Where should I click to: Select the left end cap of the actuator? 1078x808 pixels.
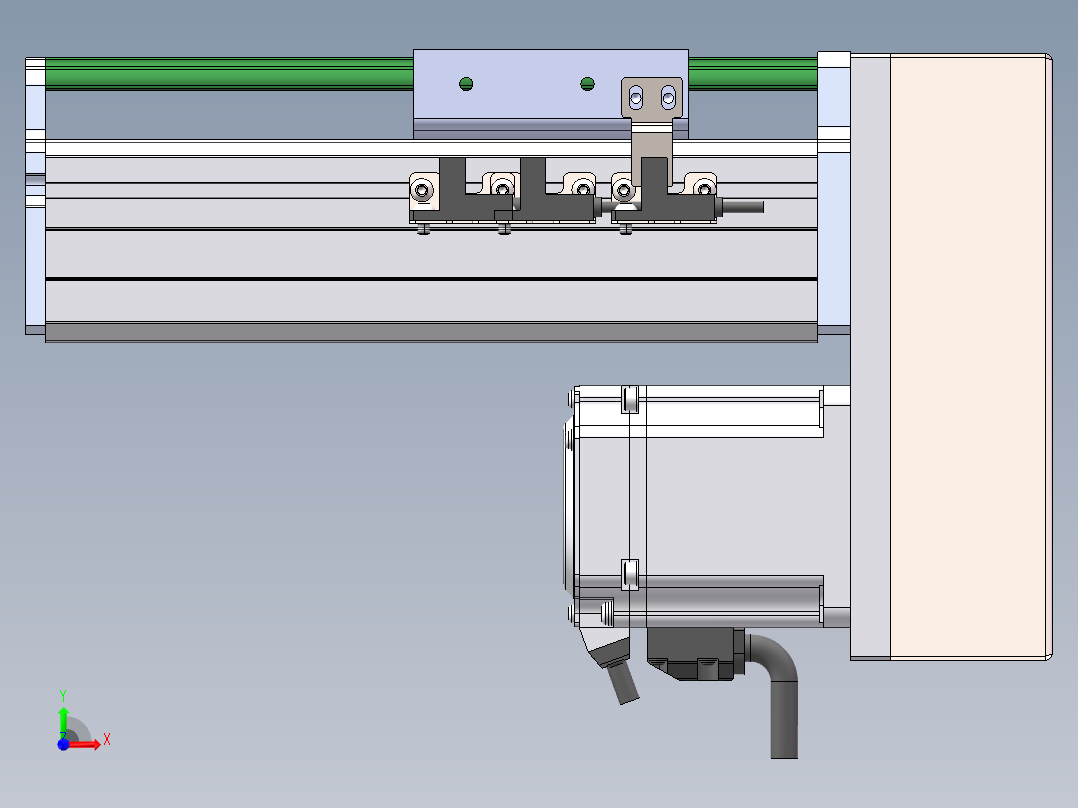click(35, 196)
